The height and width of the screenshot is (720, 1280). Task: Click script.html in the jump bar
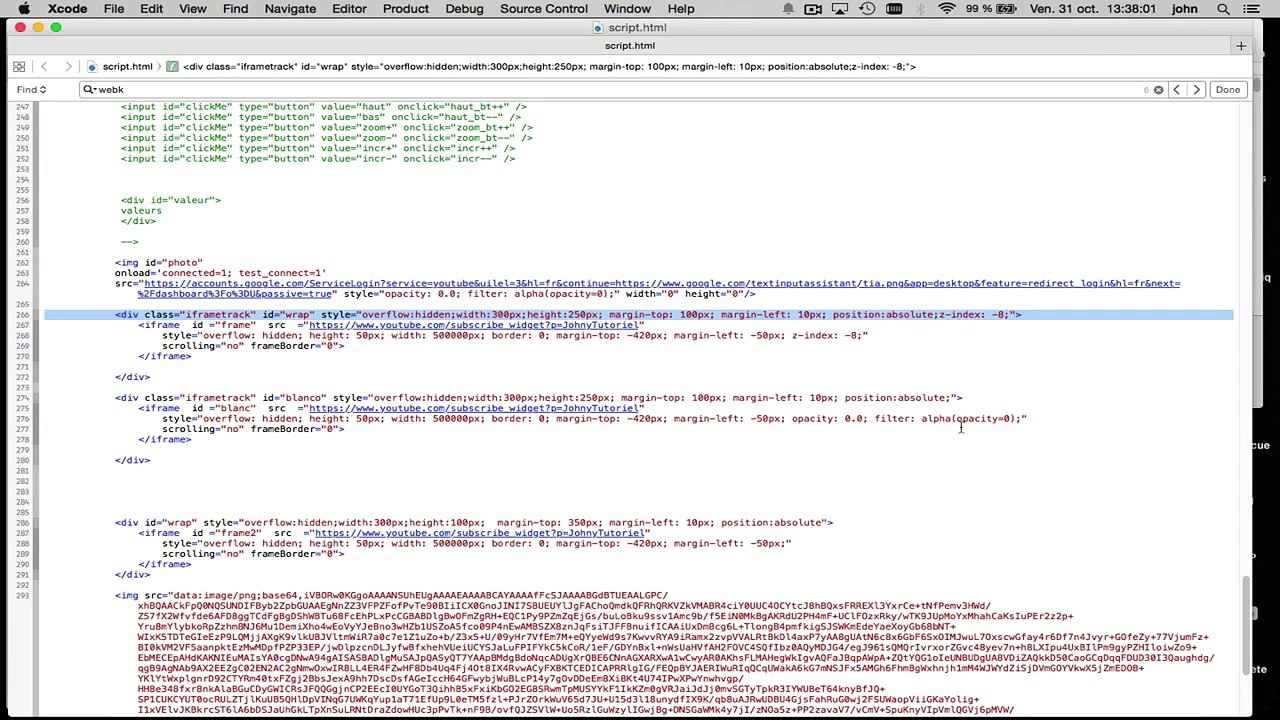127,66
